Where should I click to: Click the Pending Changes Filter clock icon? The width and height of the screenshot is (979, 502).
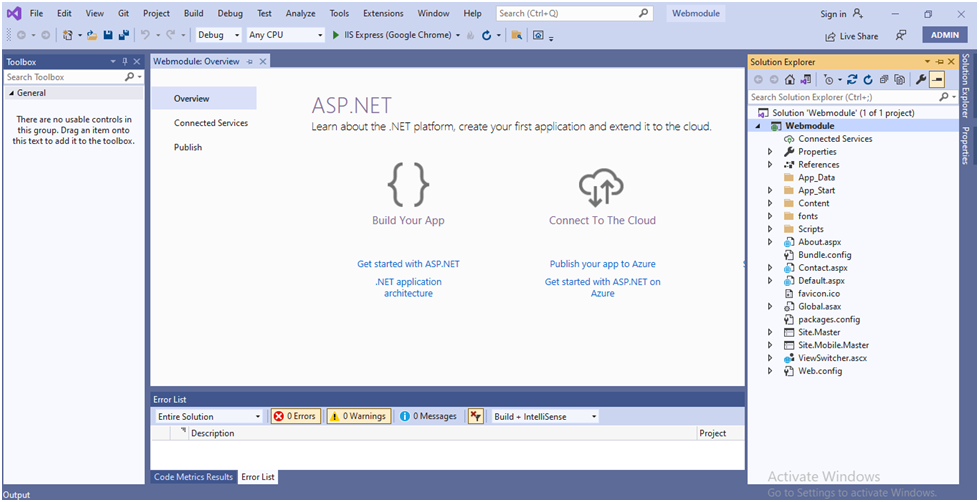[828, 79]
